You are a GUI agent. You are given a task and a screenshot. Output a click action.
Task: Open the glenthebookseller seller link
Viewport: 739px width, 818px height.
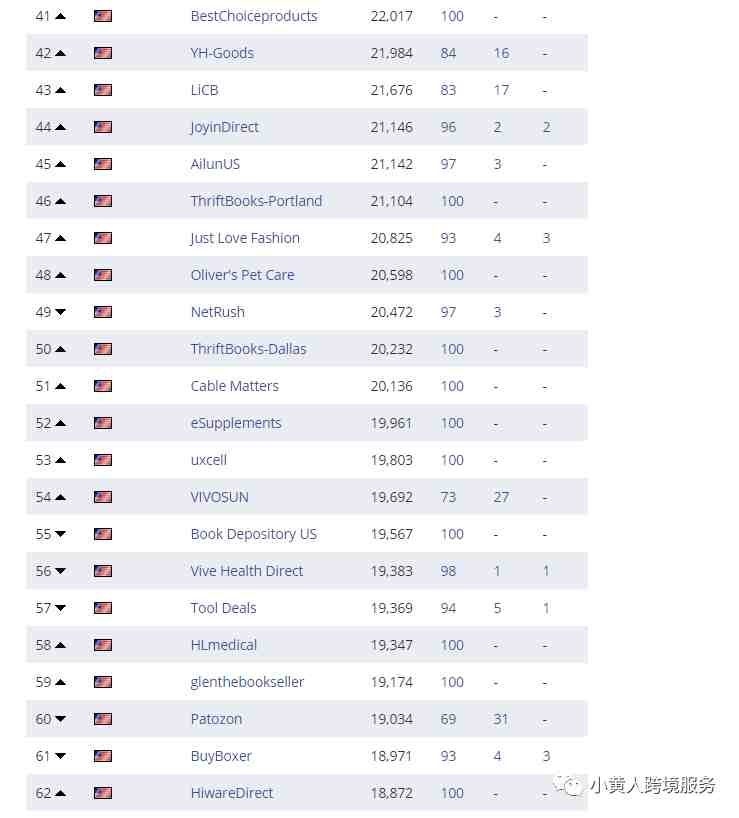tap(247, 682)
